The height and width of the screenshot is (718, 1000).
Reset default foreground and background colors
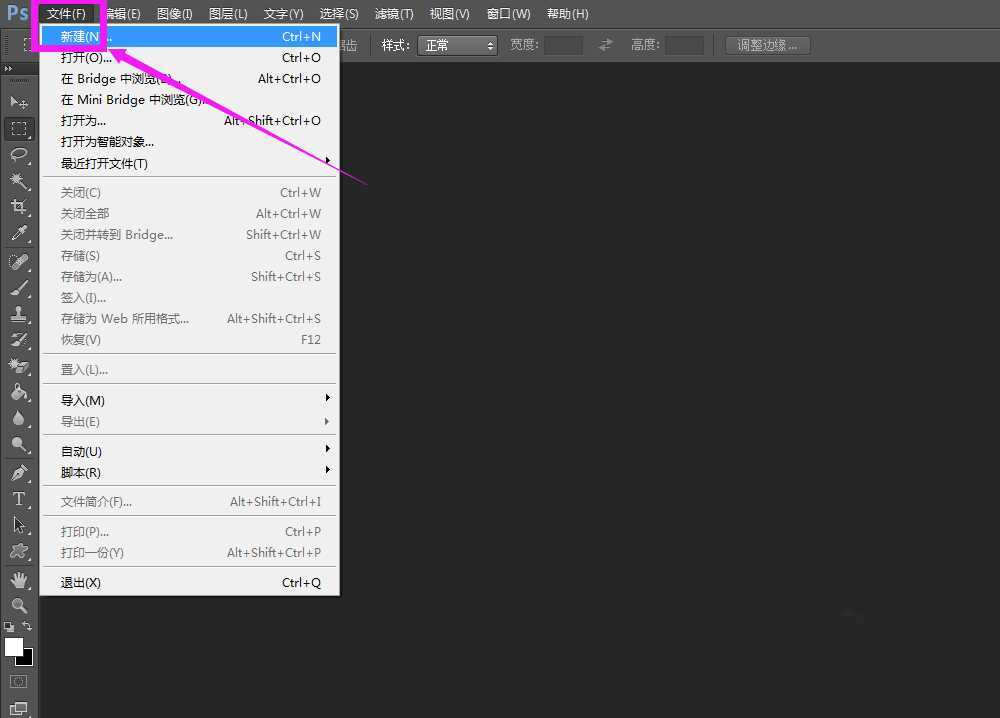(9, 627)
